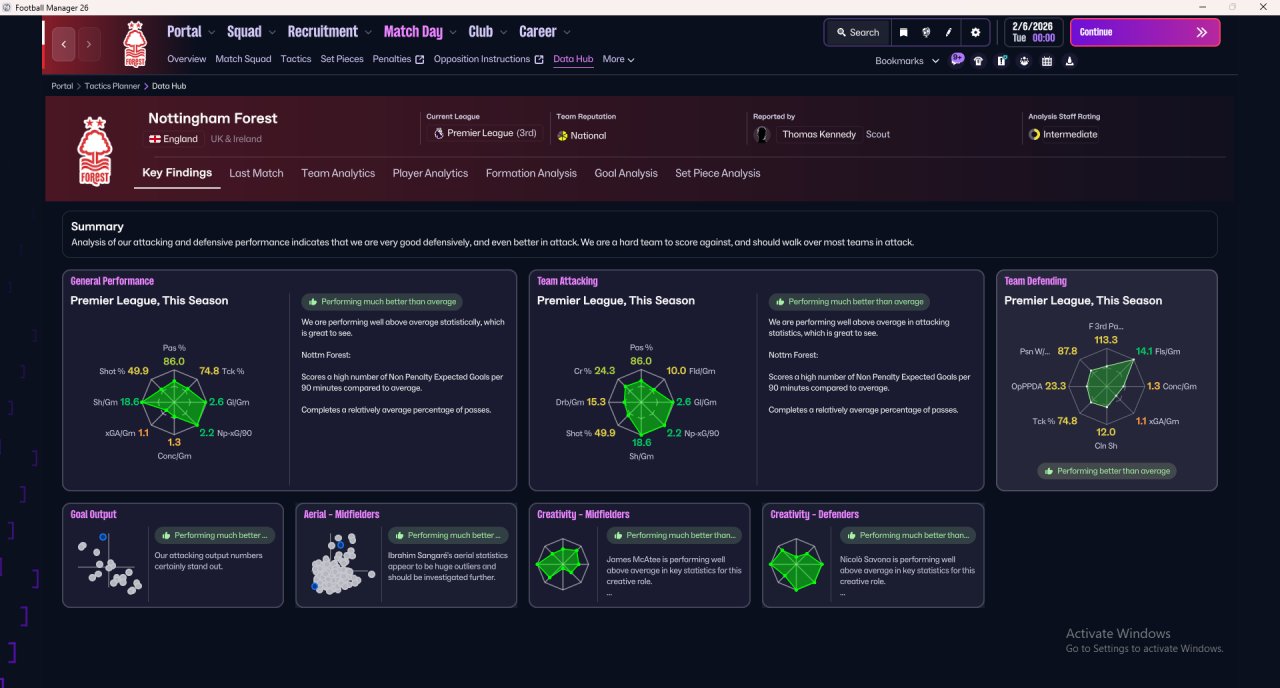Click the pencil edit icon

(949, 32)
